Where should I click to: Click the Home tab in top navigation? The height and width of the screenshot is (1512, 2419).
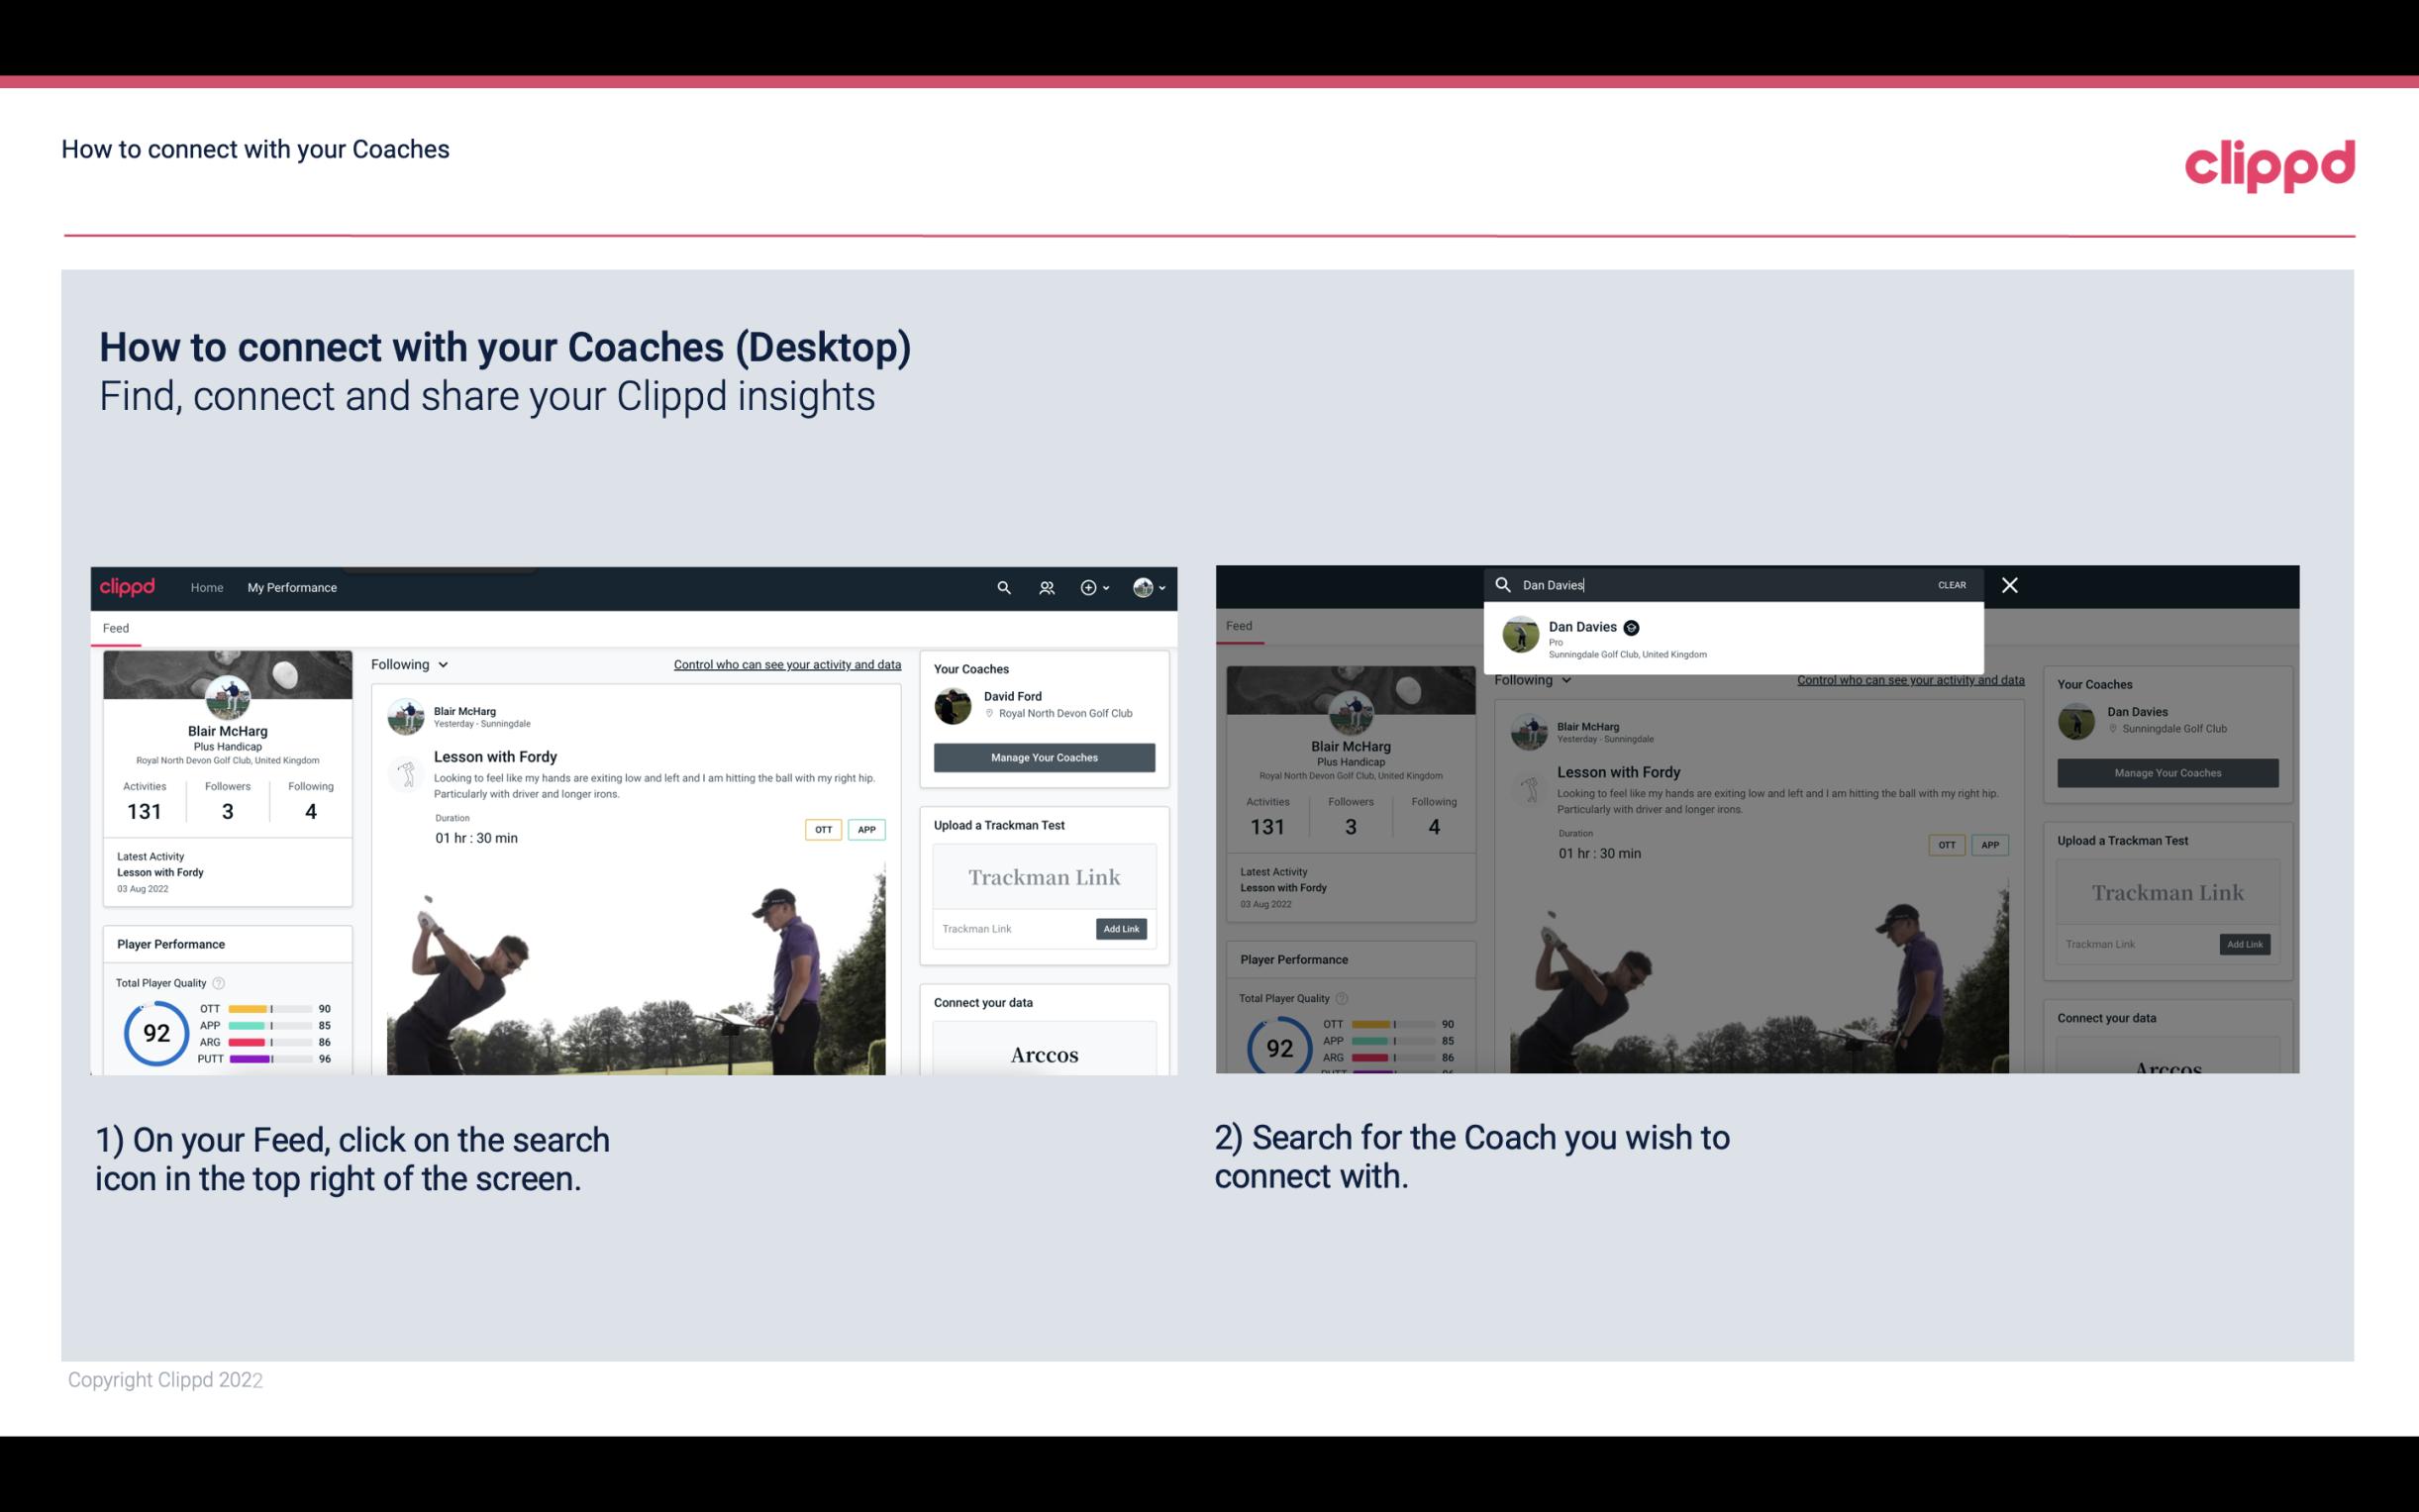coord(209,585)
